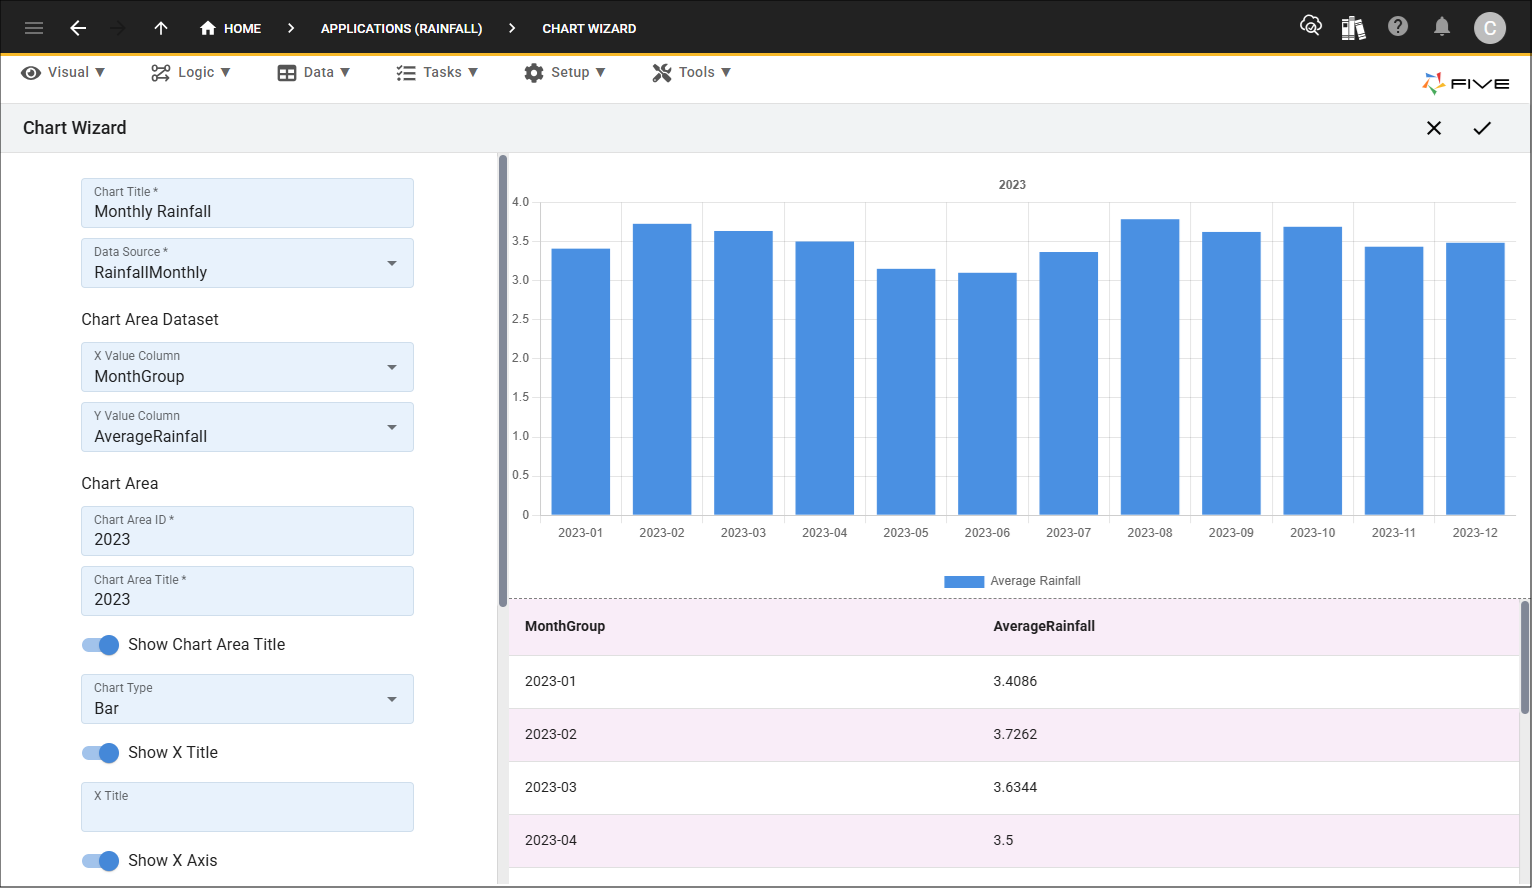
Task: Disable the Show X Title toggle
Action: coord(101,753)
